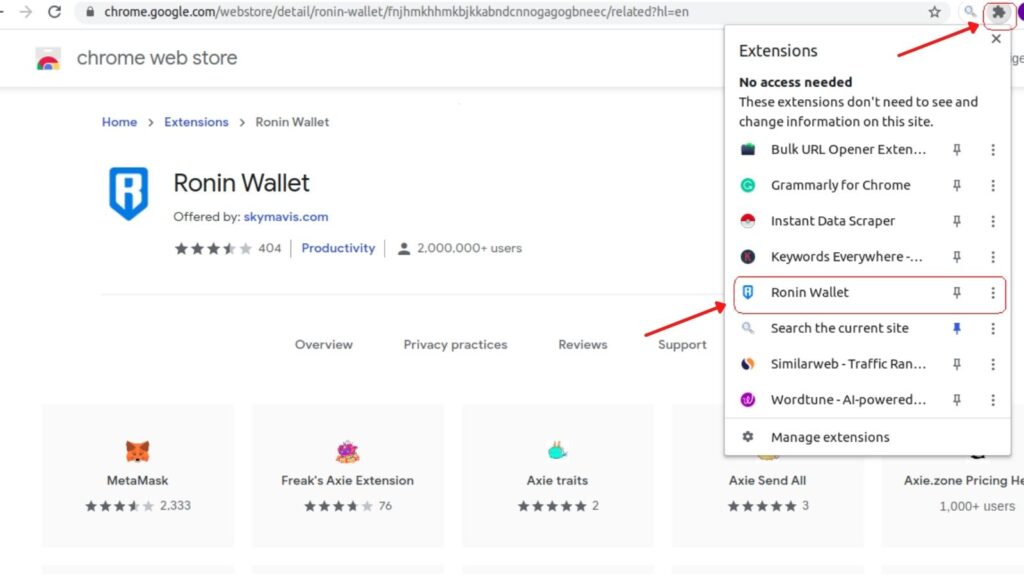Viewport: 1024px width, 576px height.
Task: Open Instant Data Scraper extension
Action: click(x=833, y=221)
